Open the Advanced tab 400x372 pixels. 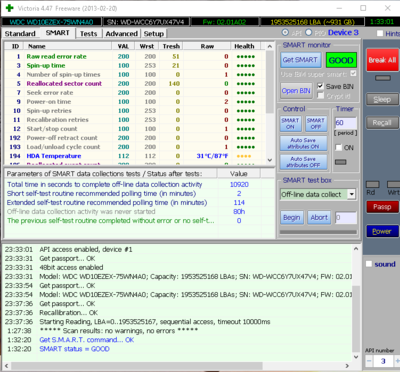[122, 34]
